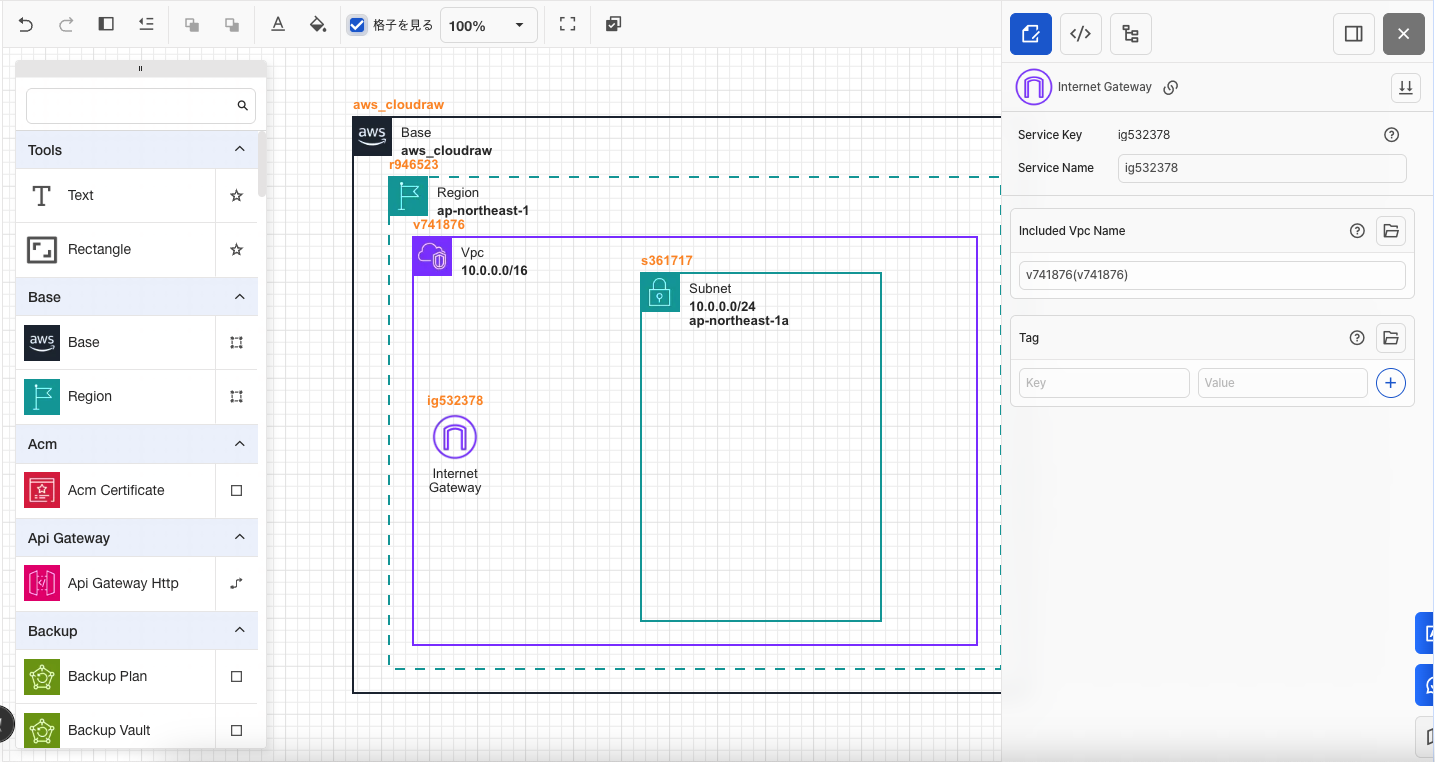Select the Text tool in palette
Screen dimensions: 1435x762
[x=116, y=195]
